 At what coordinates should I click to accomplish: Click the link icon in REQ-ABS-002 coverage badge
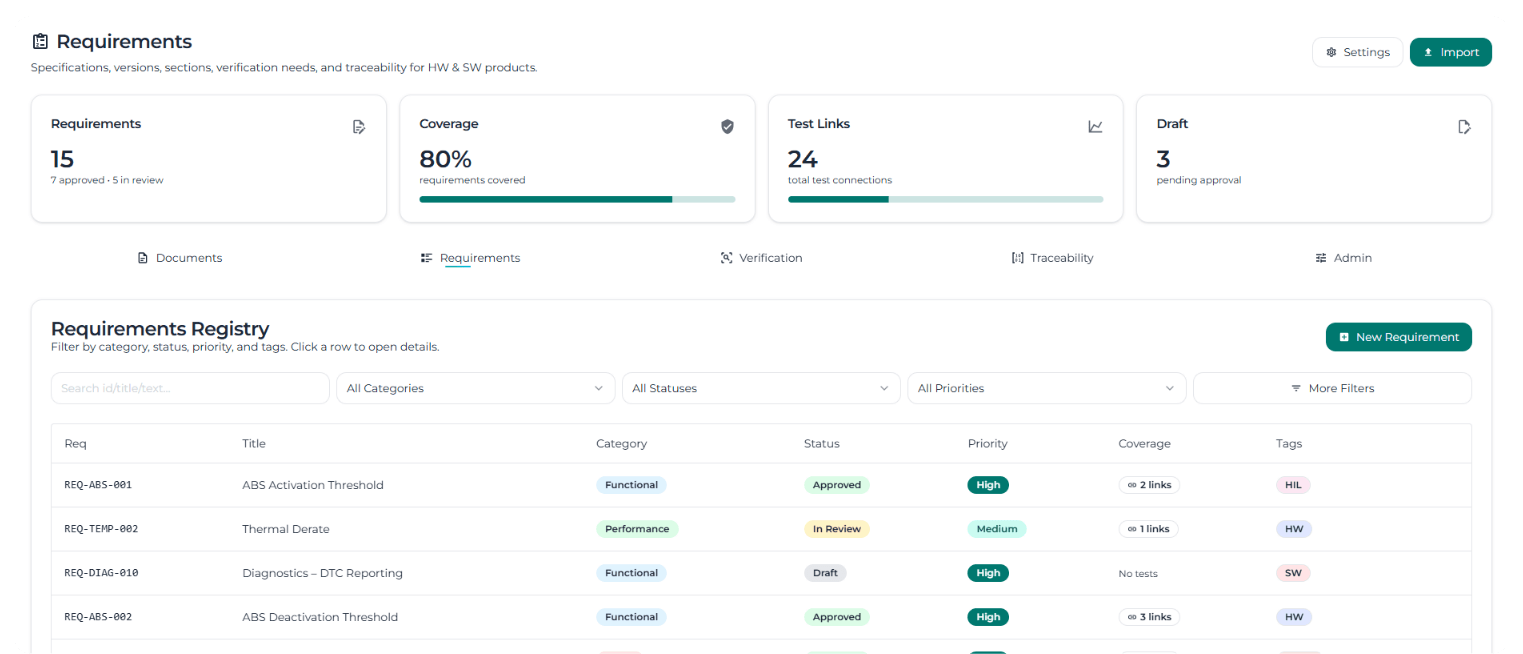pos(1131,617)
